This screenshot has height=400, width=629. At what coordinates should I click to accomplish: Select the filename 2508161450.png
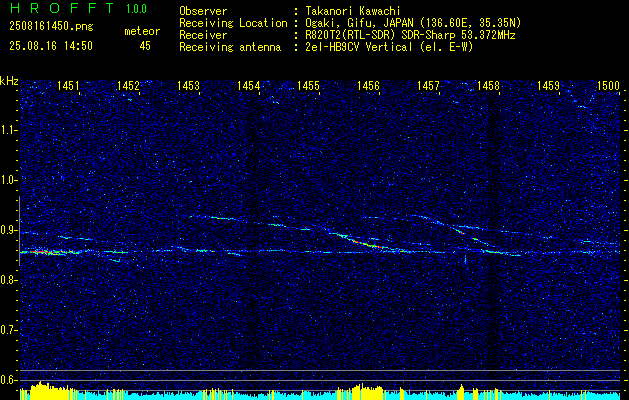pyautogui.click(x=51, y=27)
